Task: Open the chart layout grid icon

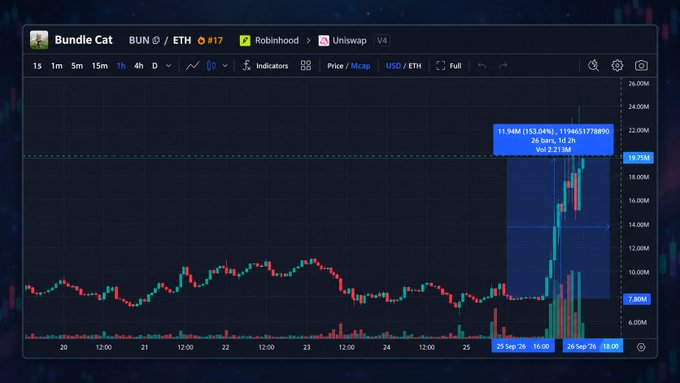Action: tap(306, 65)
